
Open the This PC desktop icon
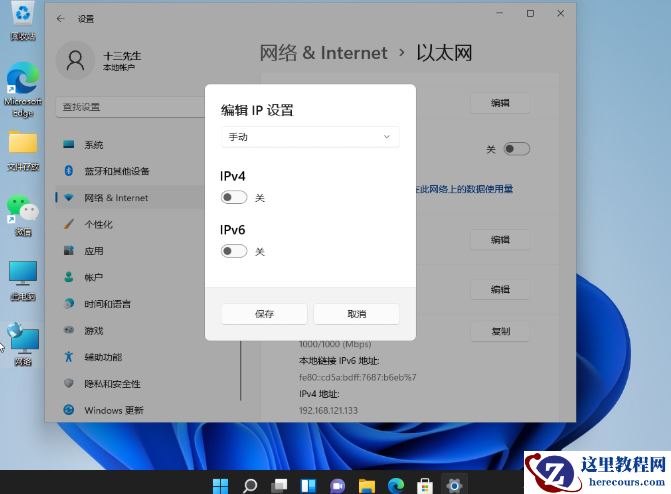(x=23, y=281)
